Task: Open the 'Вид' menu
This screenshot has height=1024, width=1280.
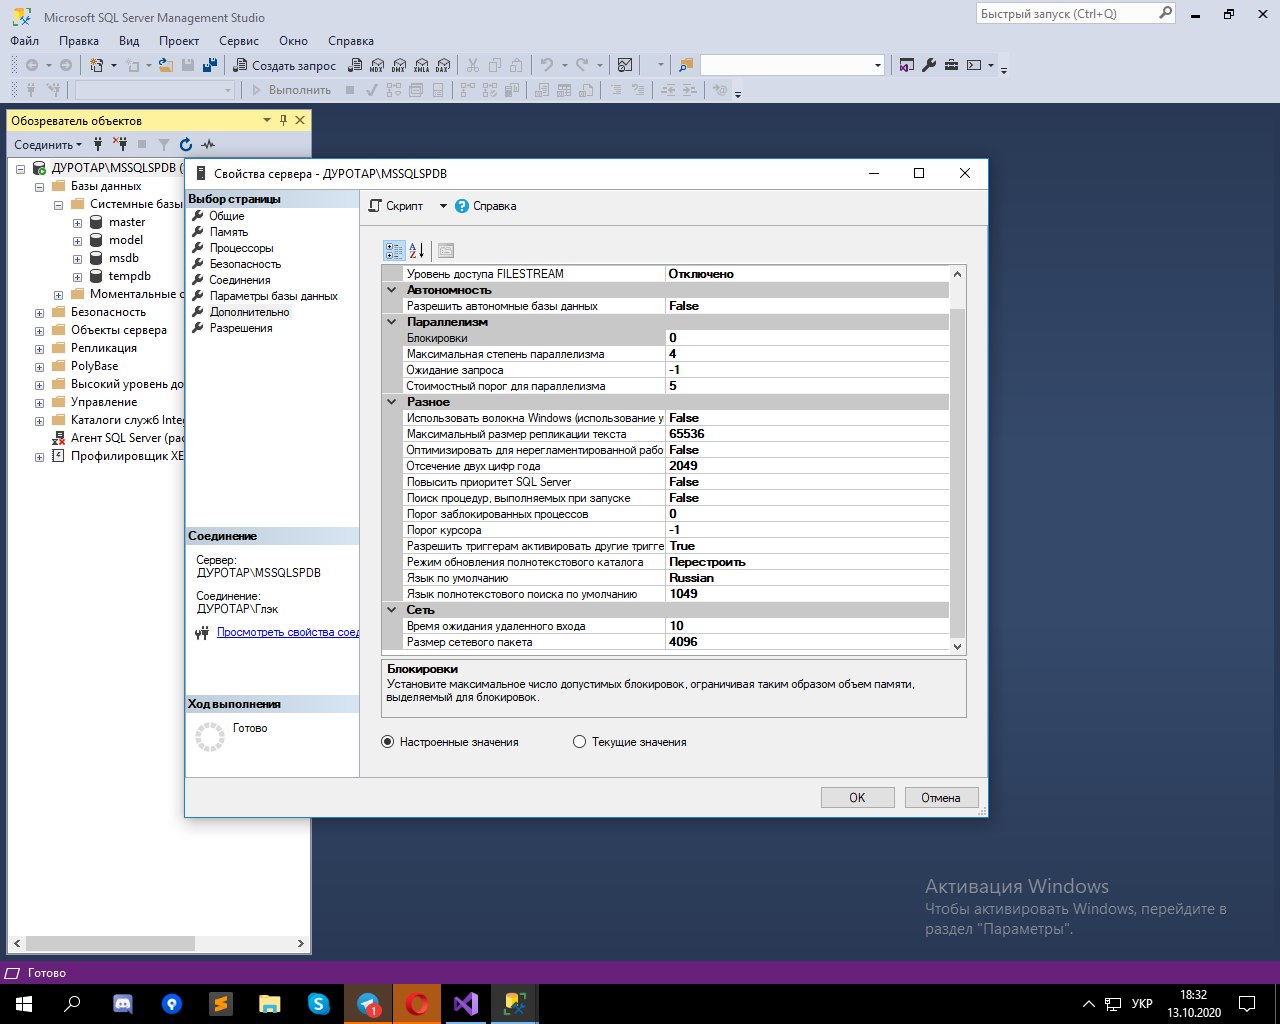Action: point(129,41)
